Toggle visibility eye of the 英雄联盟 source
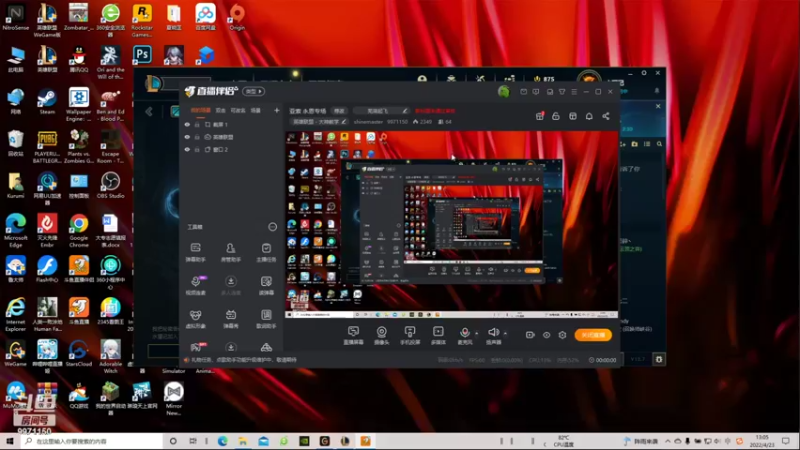 pyautogui.click(x=187, y=137)
